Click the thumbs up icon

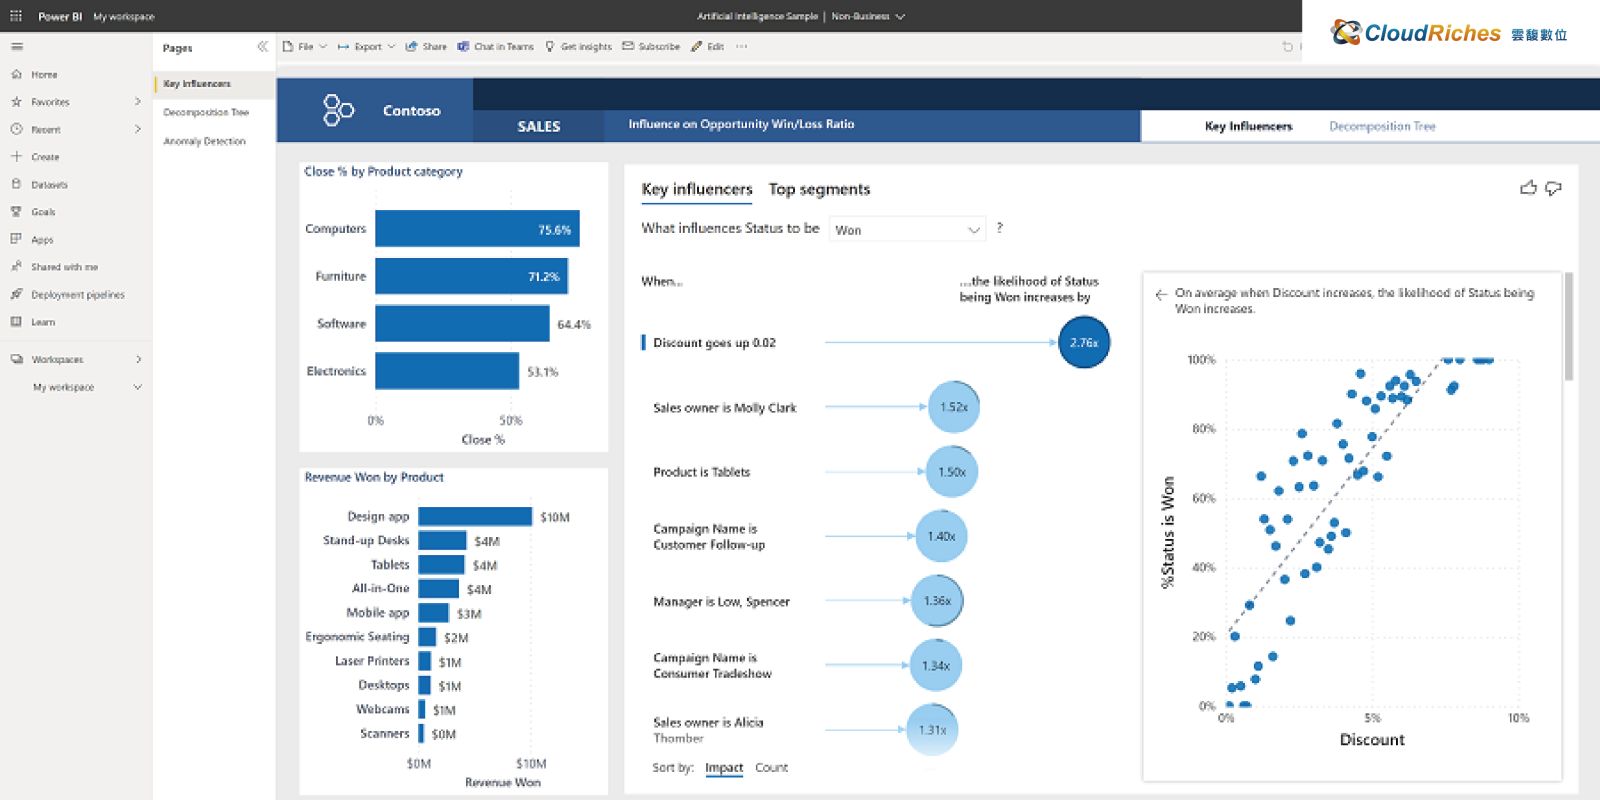click(x=1528, y=188)
